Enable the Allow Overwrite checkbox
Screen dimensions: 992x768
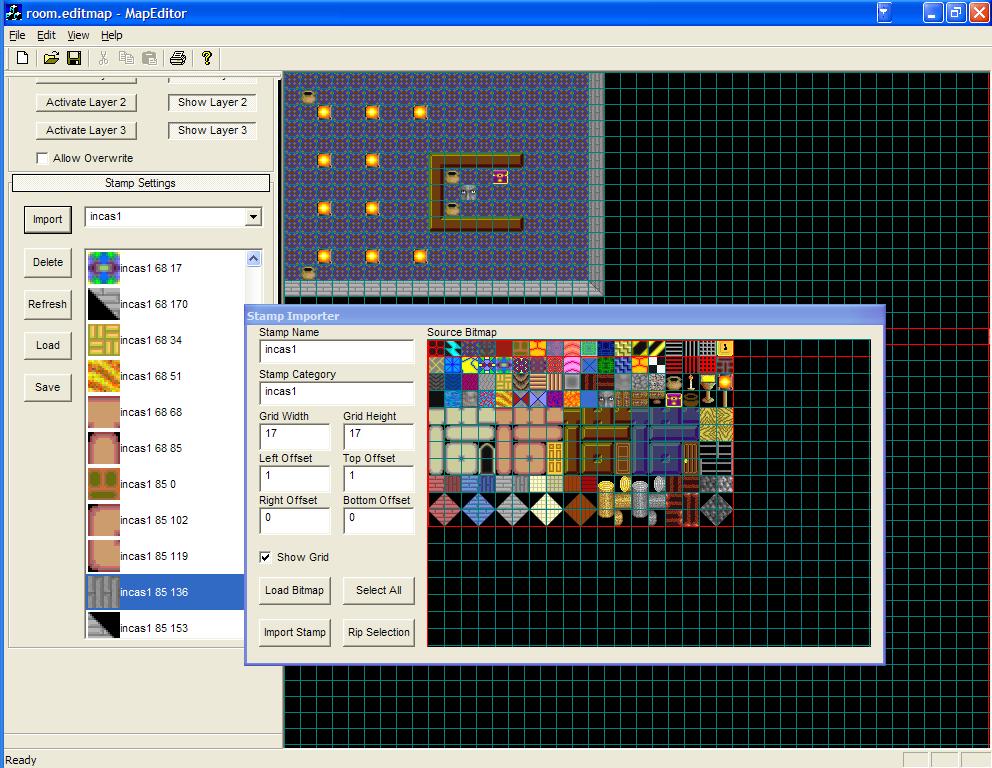click(42, 158)
